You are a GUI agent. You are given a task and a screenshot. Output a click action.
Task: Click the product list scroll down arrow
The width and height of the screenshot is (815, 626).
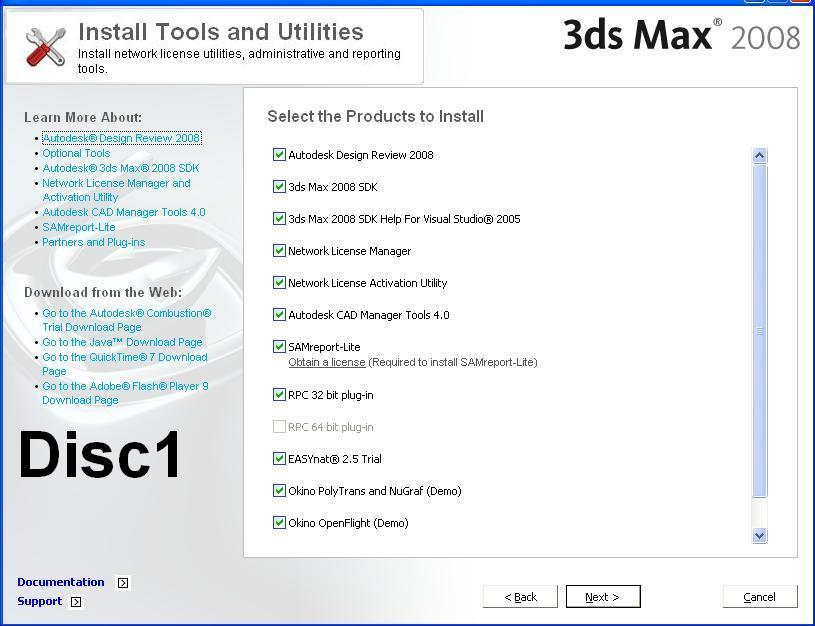759,536
